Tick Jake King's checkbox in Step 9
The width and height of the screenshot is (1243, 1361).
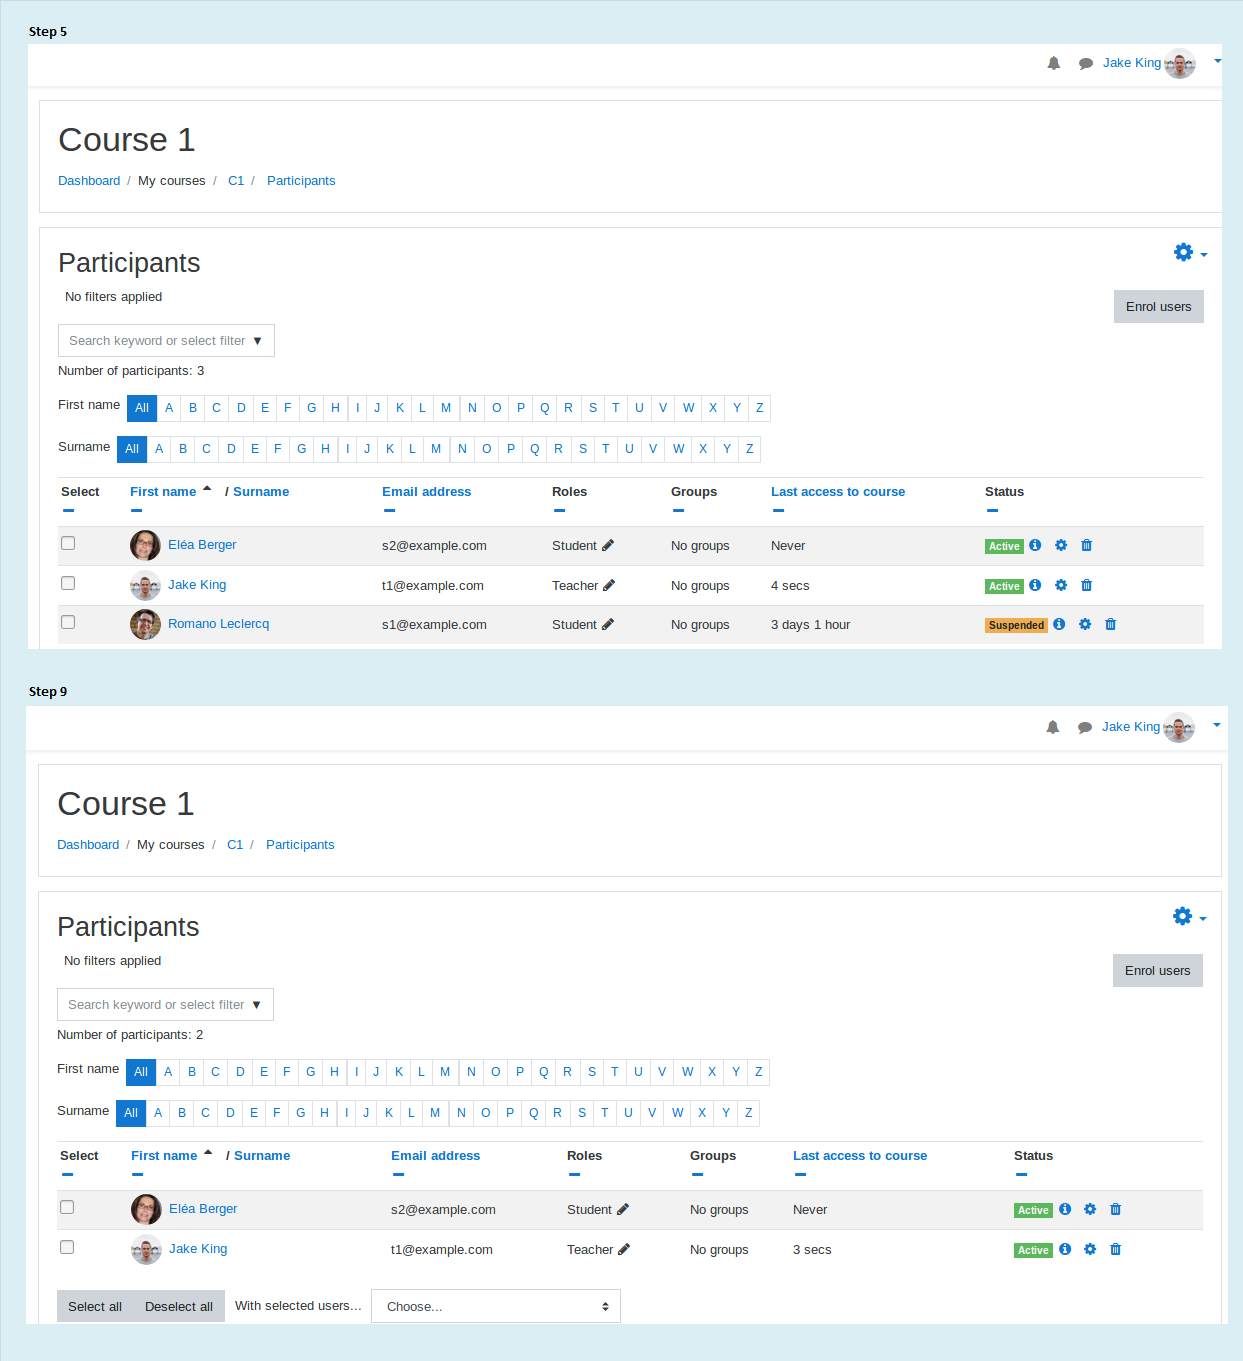67,1247
